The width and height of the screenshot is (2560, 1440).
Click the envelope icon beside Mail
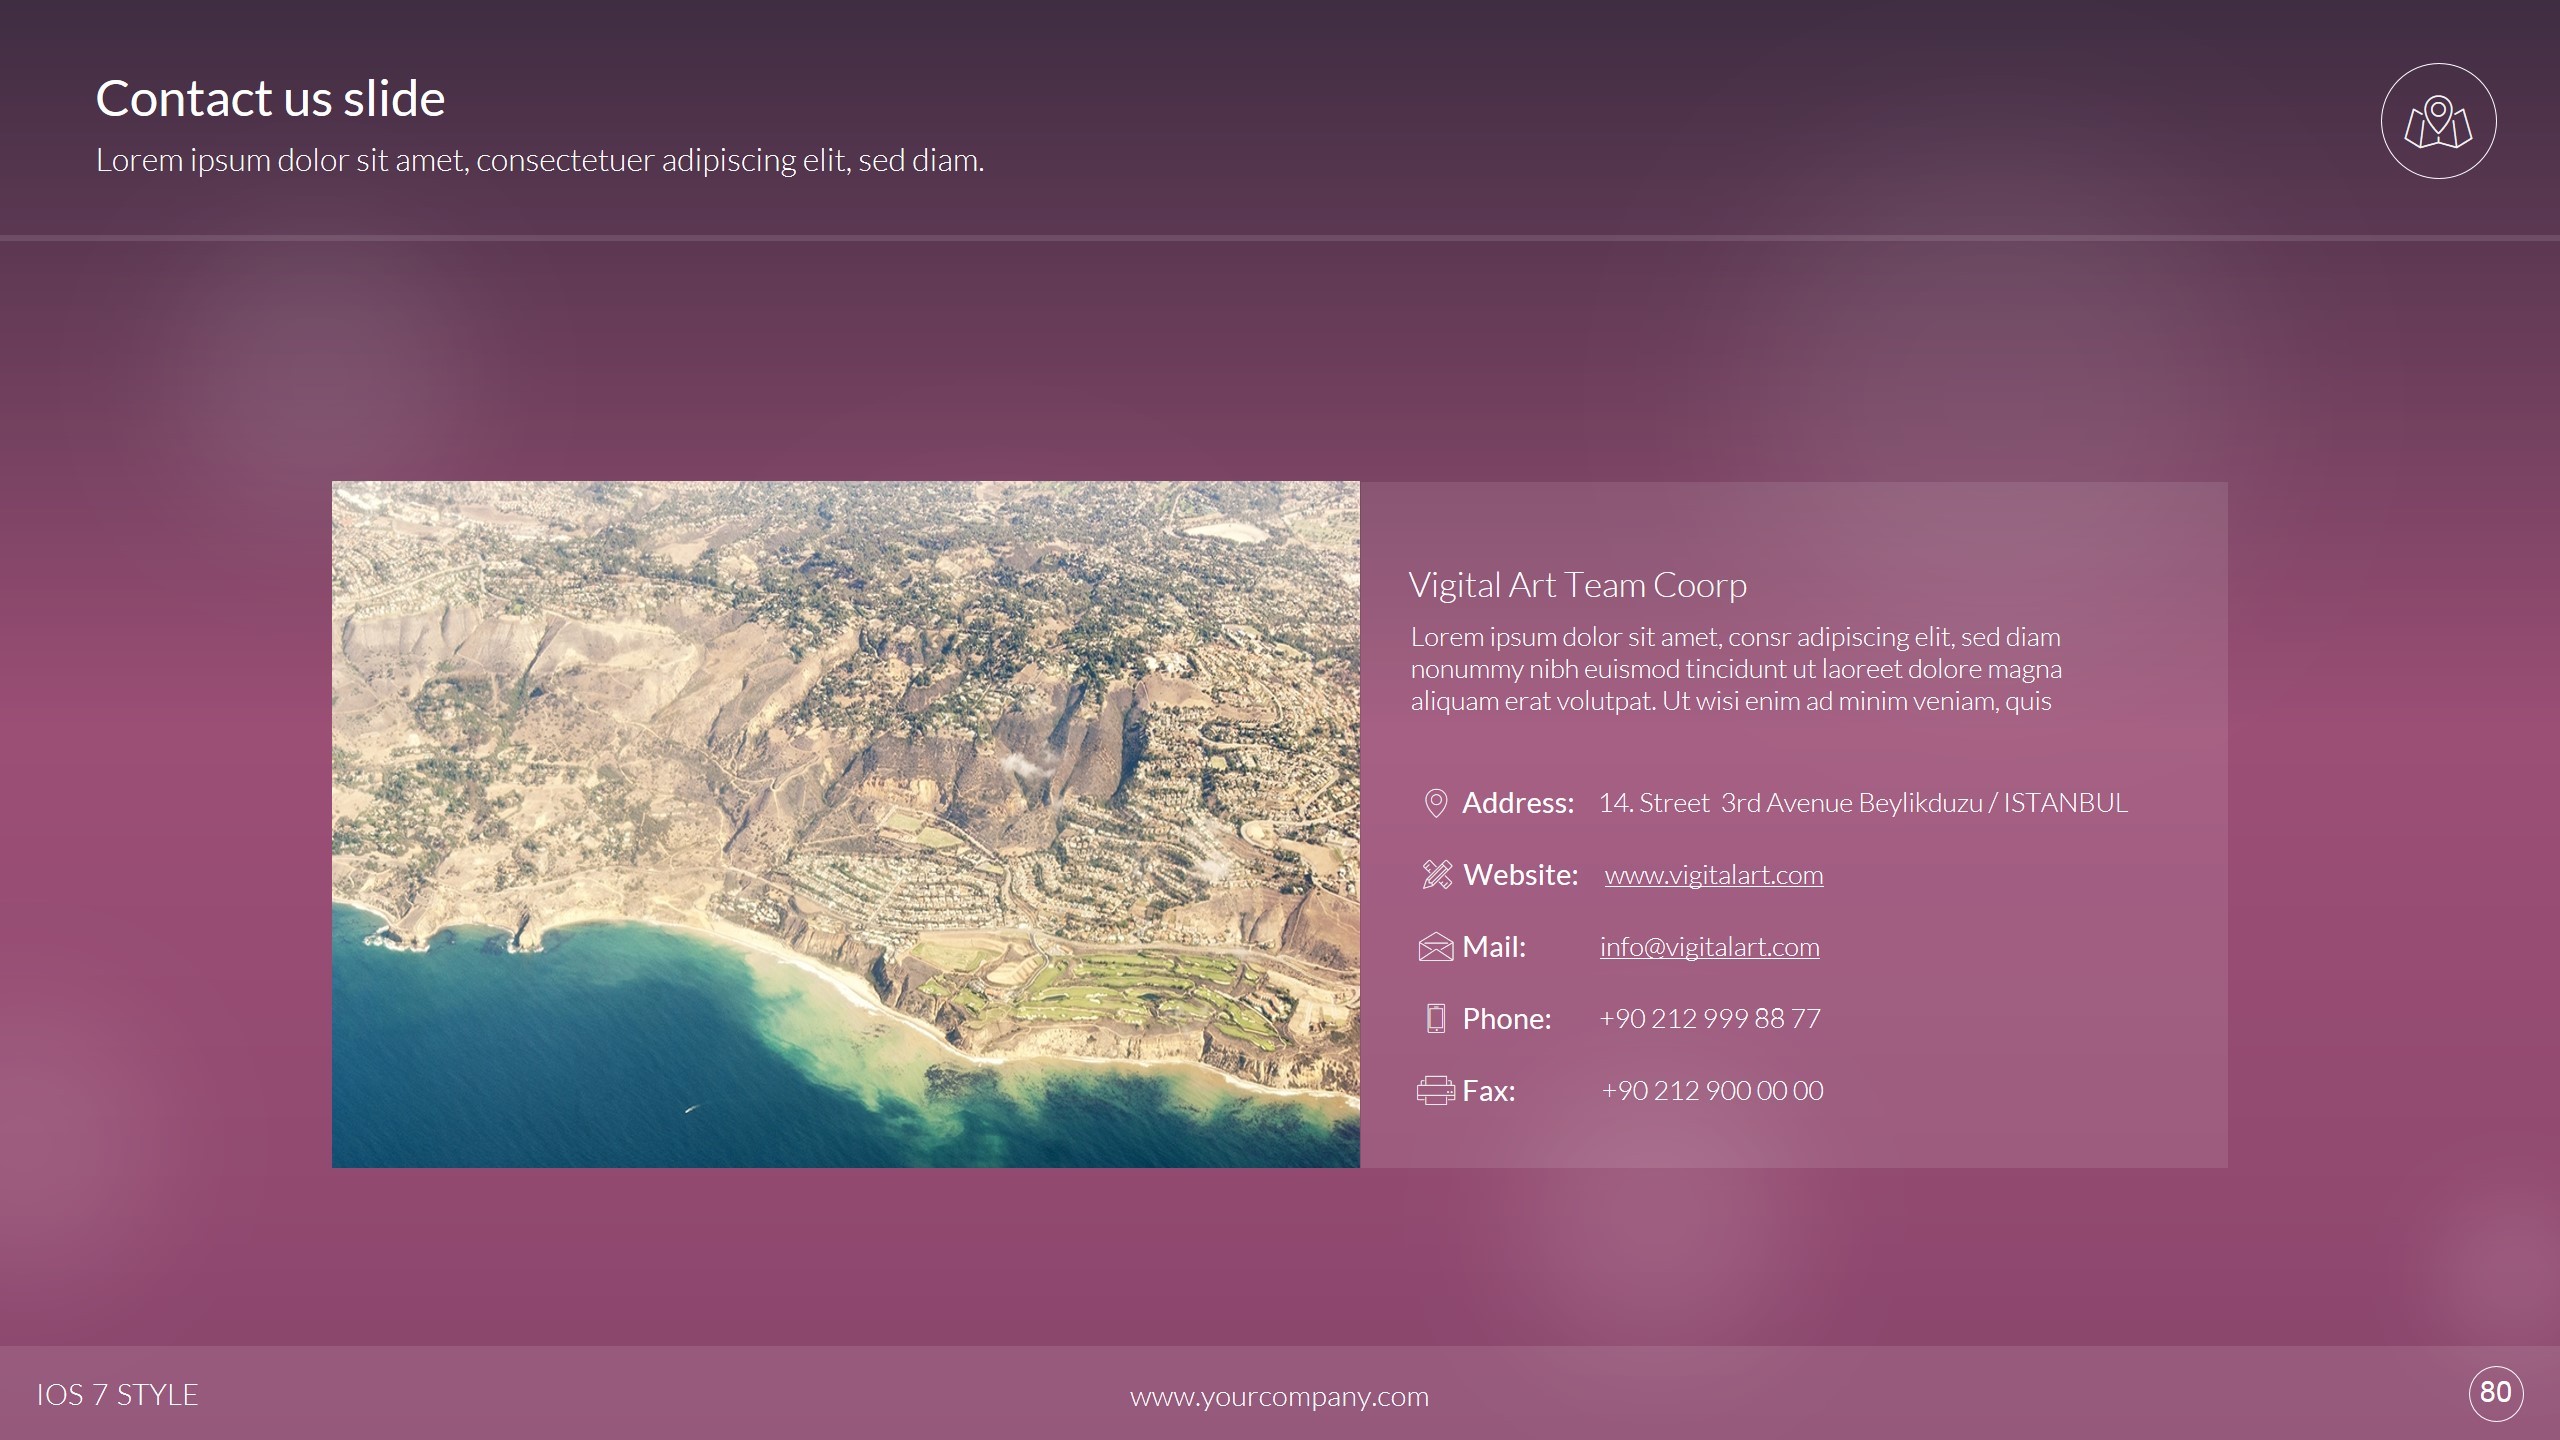(1435, 947)
